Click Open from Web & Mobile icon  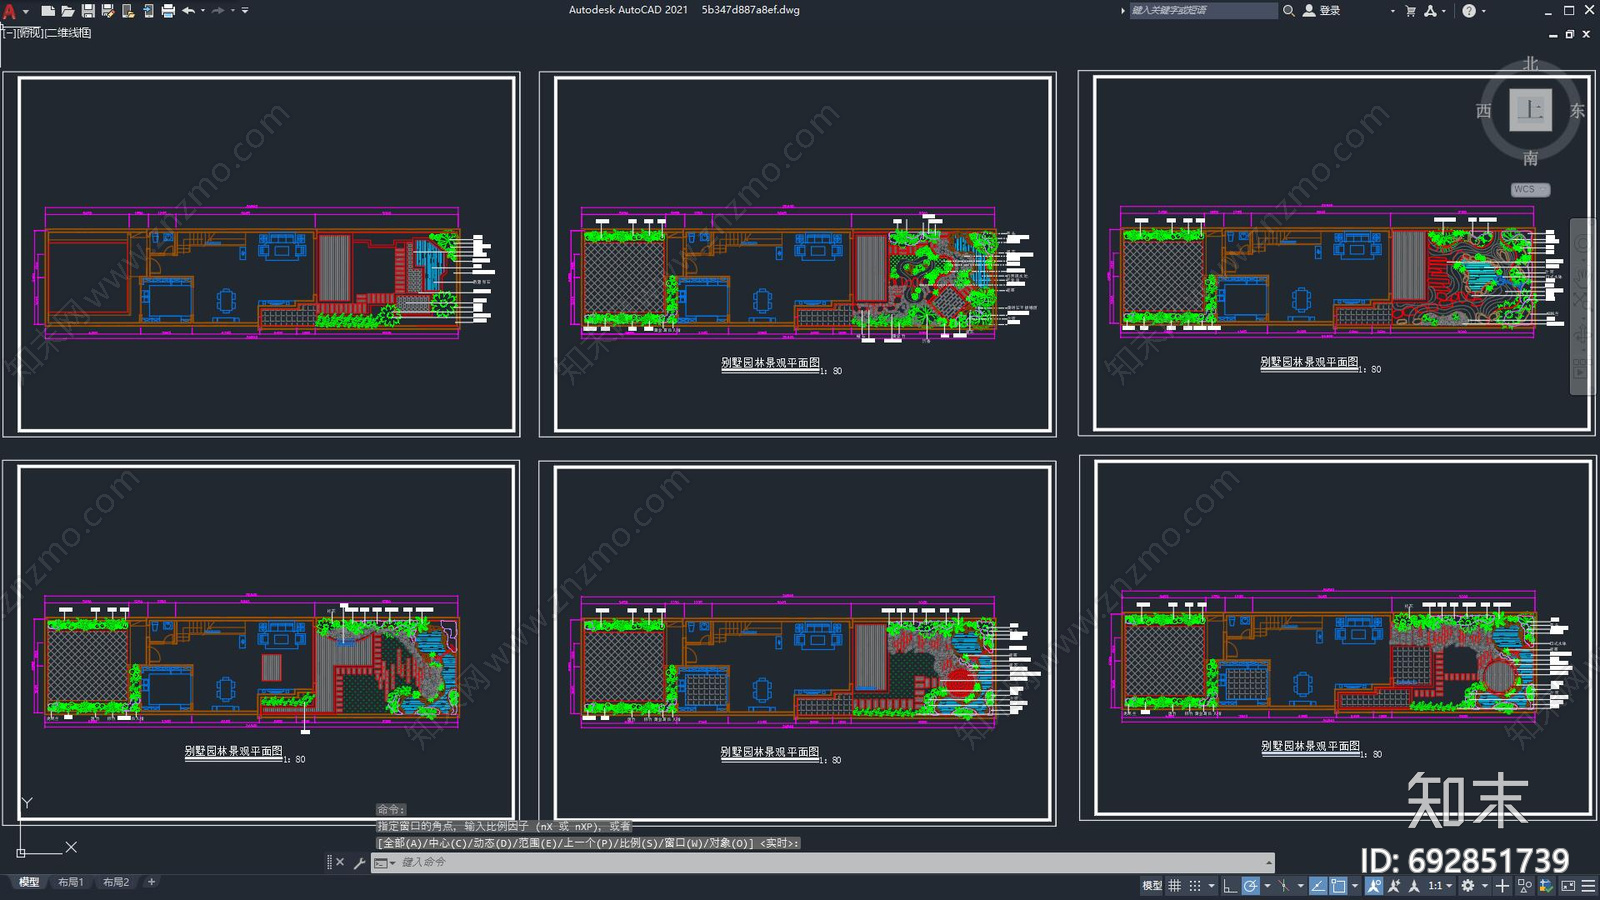pos(128,11)
